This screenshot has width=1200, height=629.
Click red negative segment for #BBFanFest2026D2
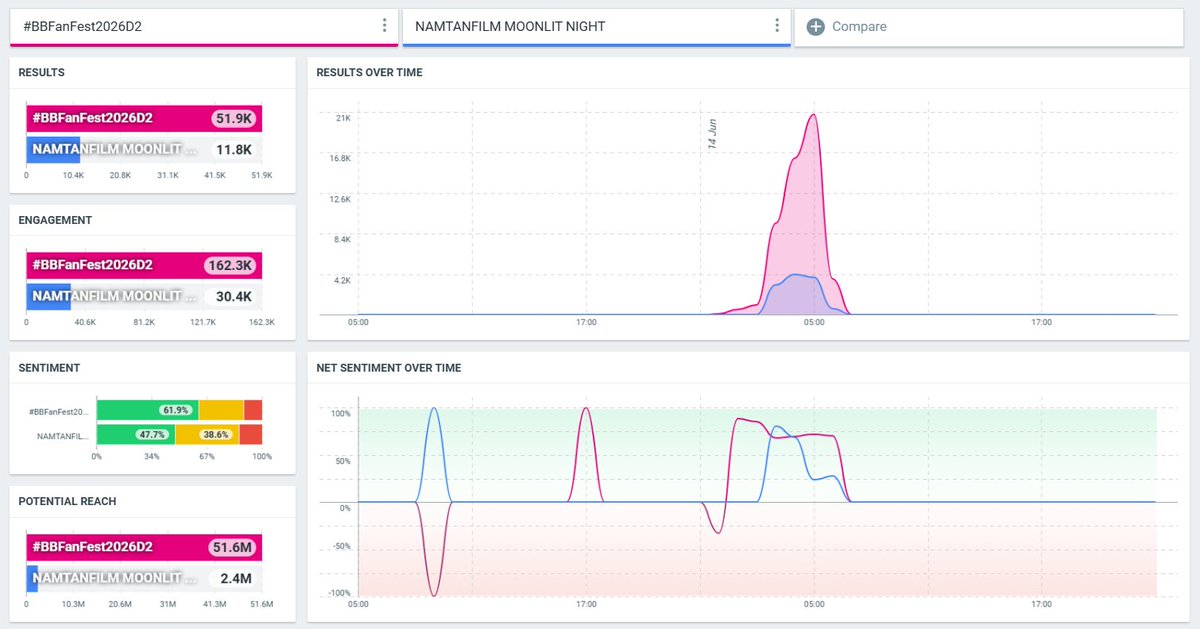click(x=253, y=410)
